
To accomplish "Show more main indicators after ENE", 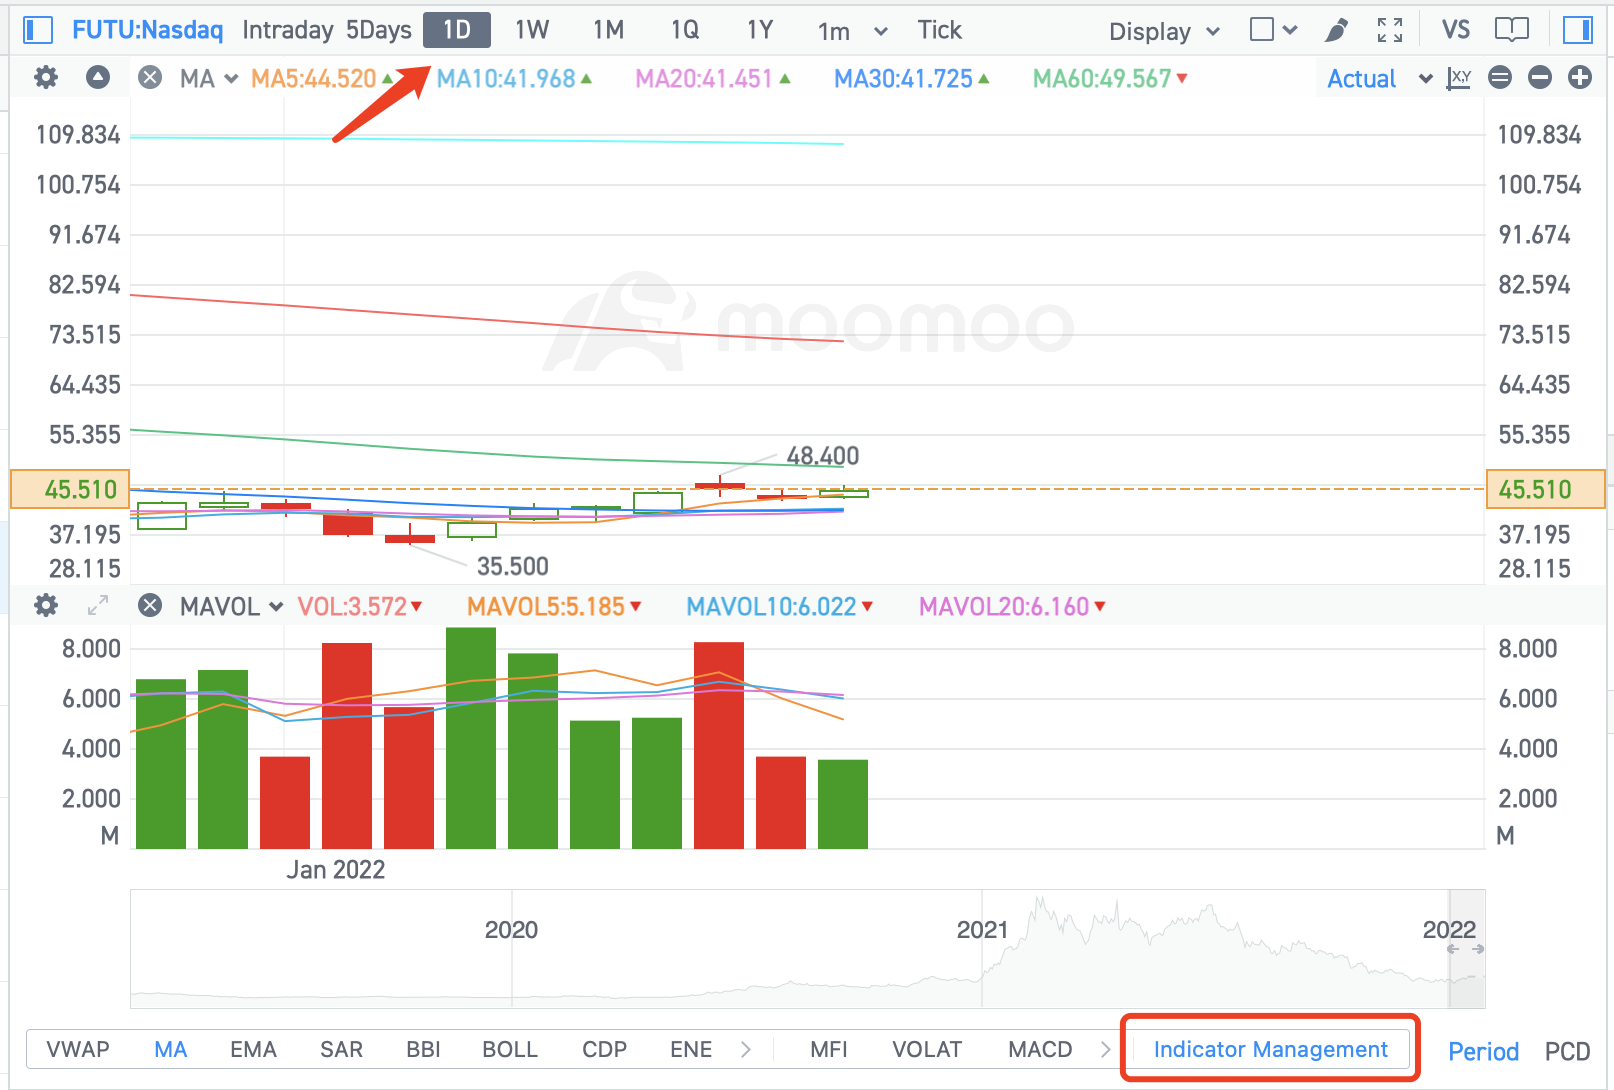I will [x=746, y=1049].
